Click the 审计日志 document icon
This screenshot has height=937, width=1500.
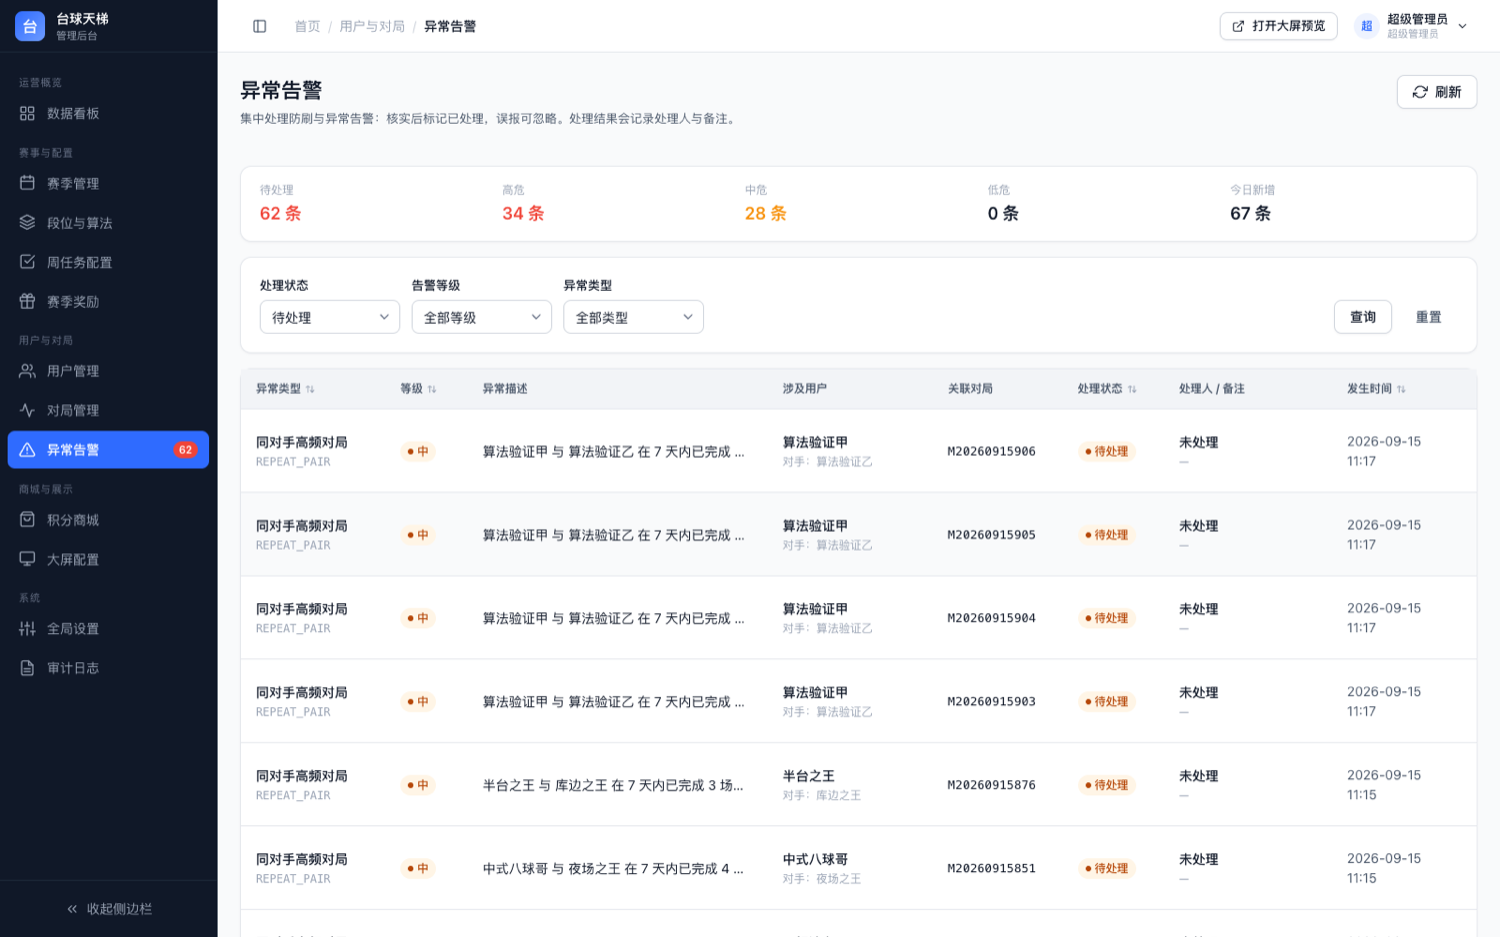point(27,668)
